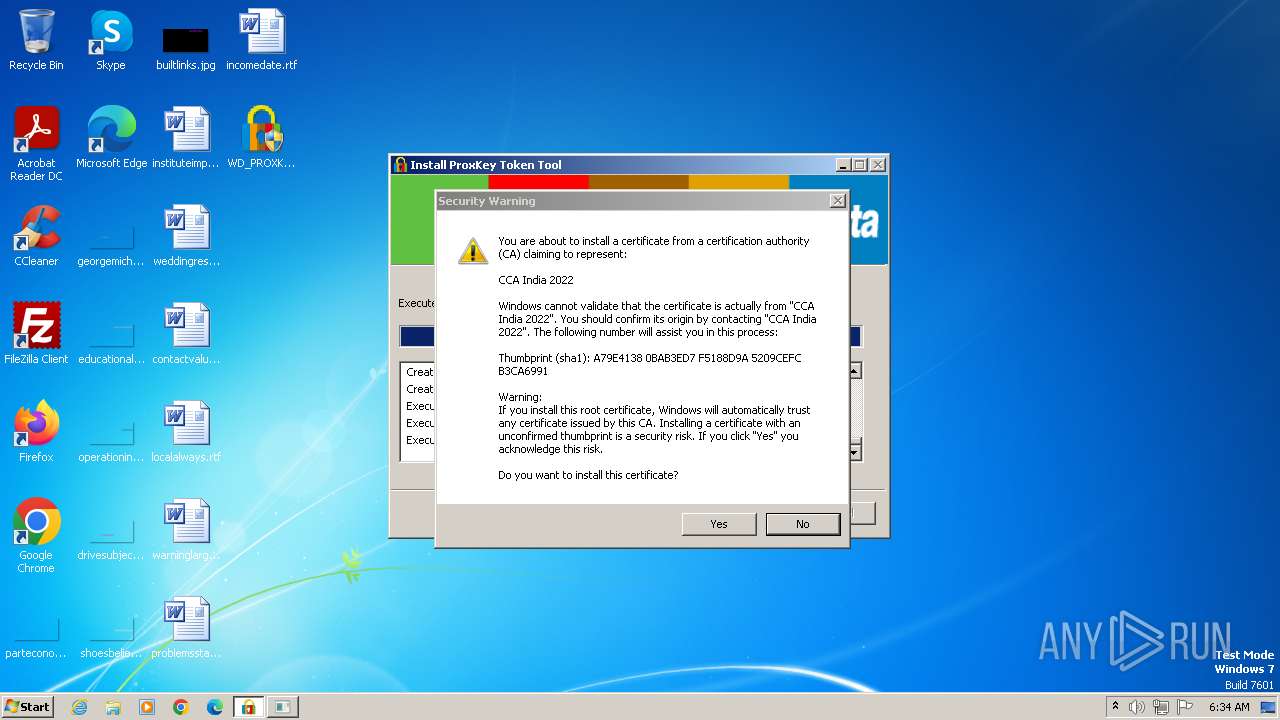Image resolution: width=1280 pixels, height=720 pixels.
Task: Launch Internet Explorer from taskbar
Action: pos(80,707)
